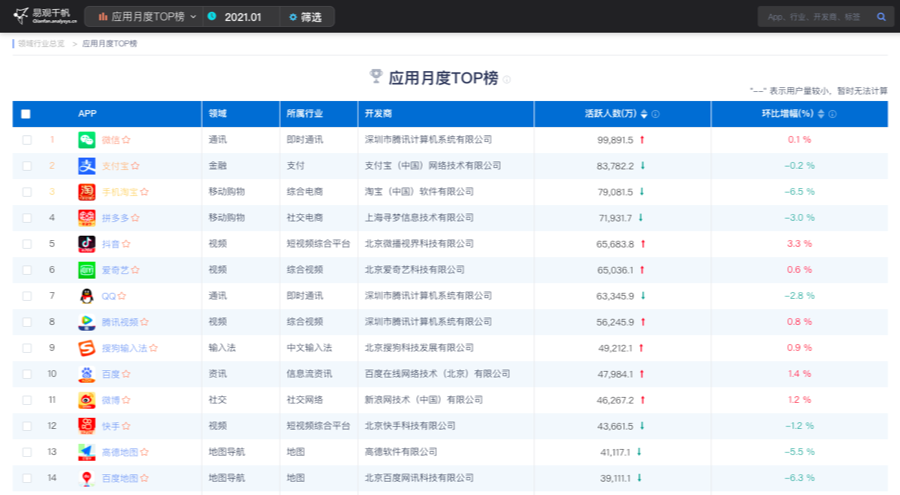This screenshot has width=900, height=495.
Task: Click the search magnifier icon
Action: [x=881, y=17]
